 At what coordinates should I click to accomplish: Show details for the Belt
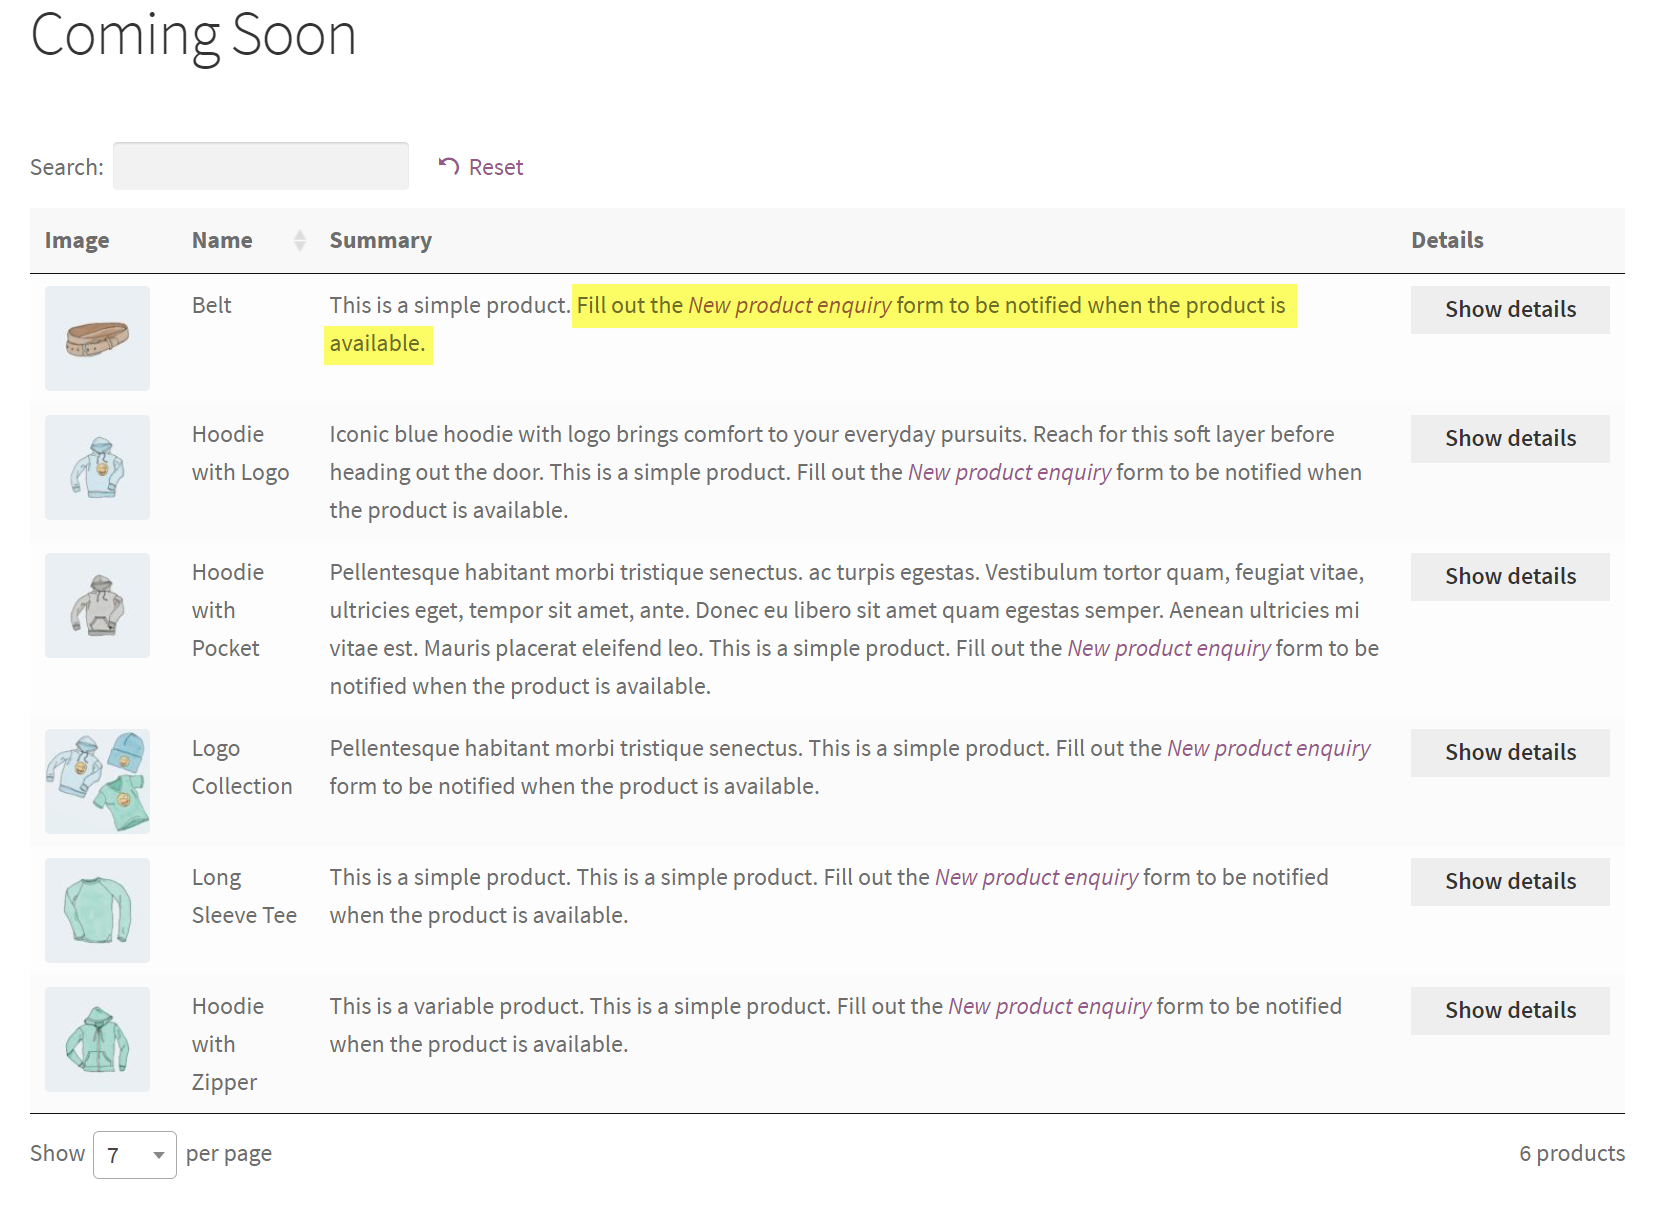click(x=1509, y=310)
